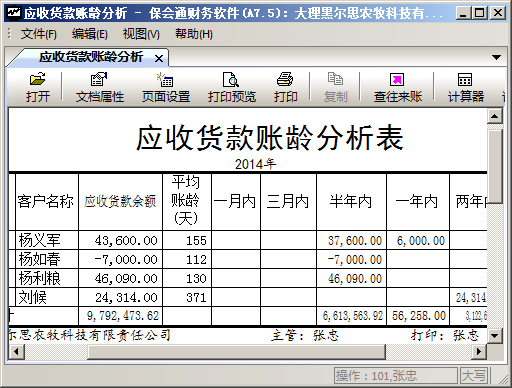Viewport: 512px width, 388px height.
Task: Click the 三月内 column header
Action: (288, 202)
